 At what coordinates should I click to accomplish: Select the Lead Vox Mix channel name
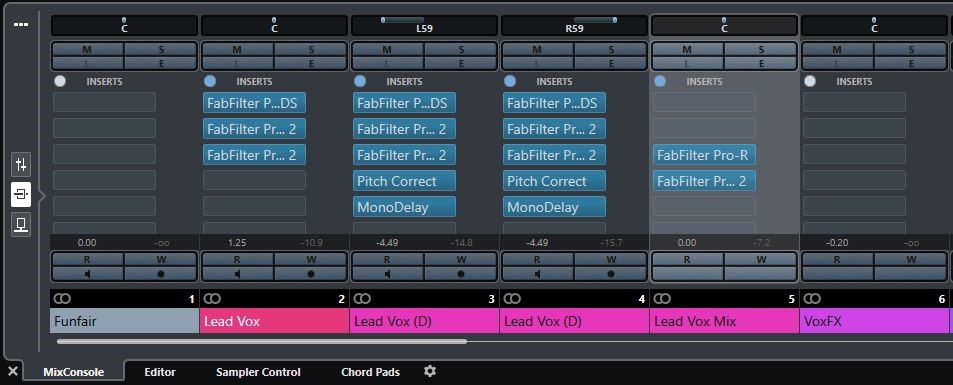724,321
